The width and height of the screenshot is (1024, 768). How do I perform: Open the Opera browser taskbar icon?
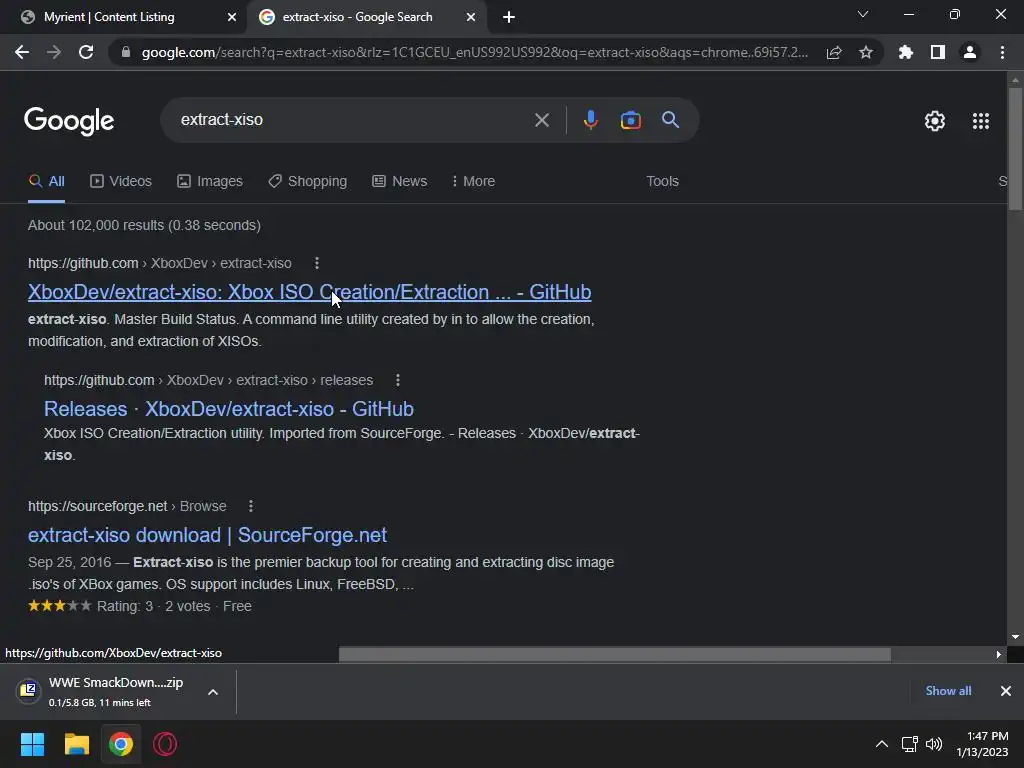165,744
